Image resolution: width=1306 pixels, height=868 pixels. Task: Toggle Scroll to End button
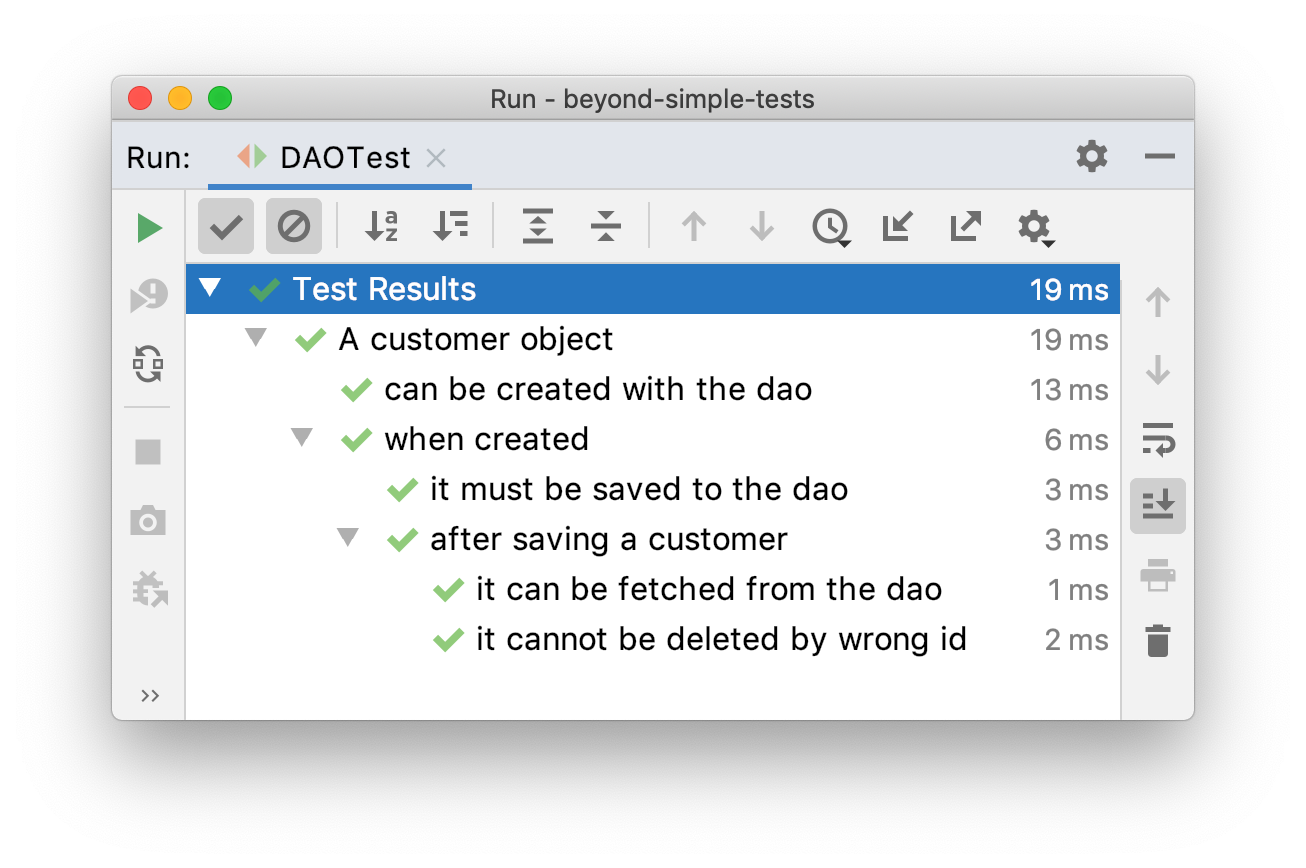pos(1158,506)
